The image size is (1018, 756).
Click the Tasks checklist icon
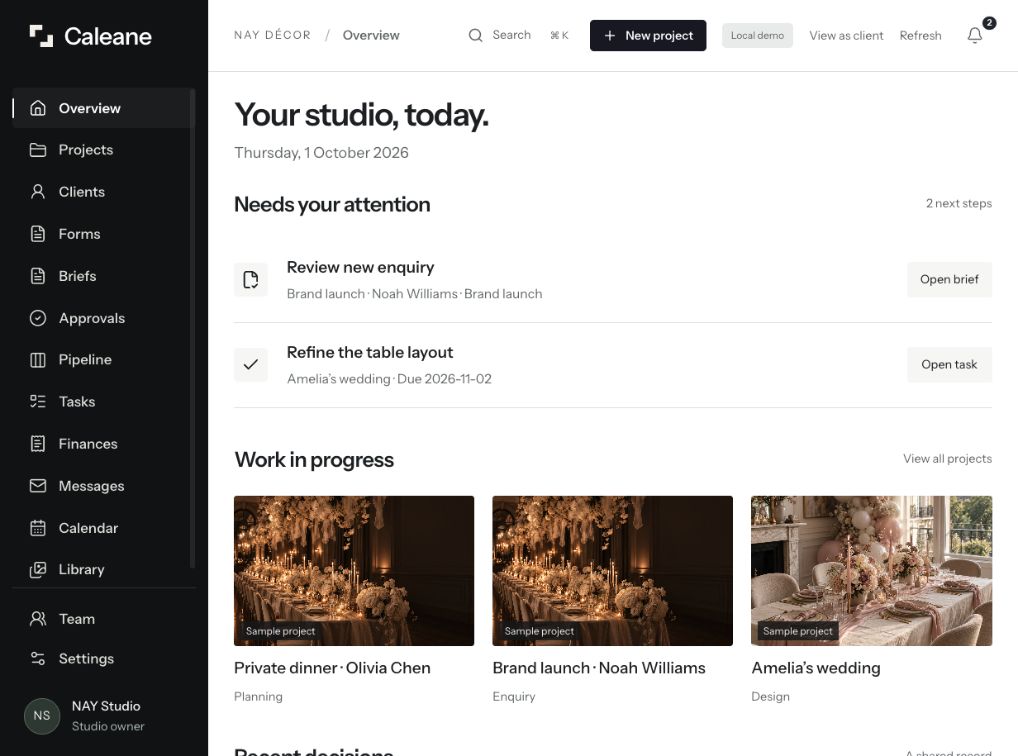[38, 401]
